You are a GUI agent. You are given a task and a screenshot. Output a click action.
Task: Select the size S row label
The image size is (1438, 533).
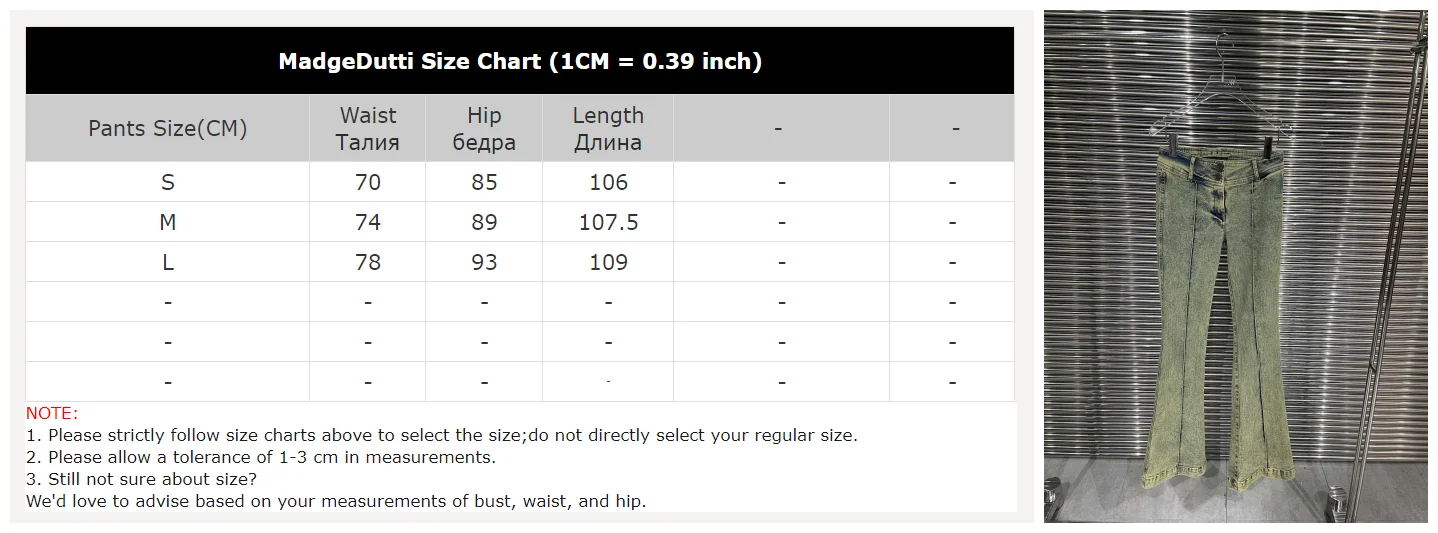pos(168,182)
